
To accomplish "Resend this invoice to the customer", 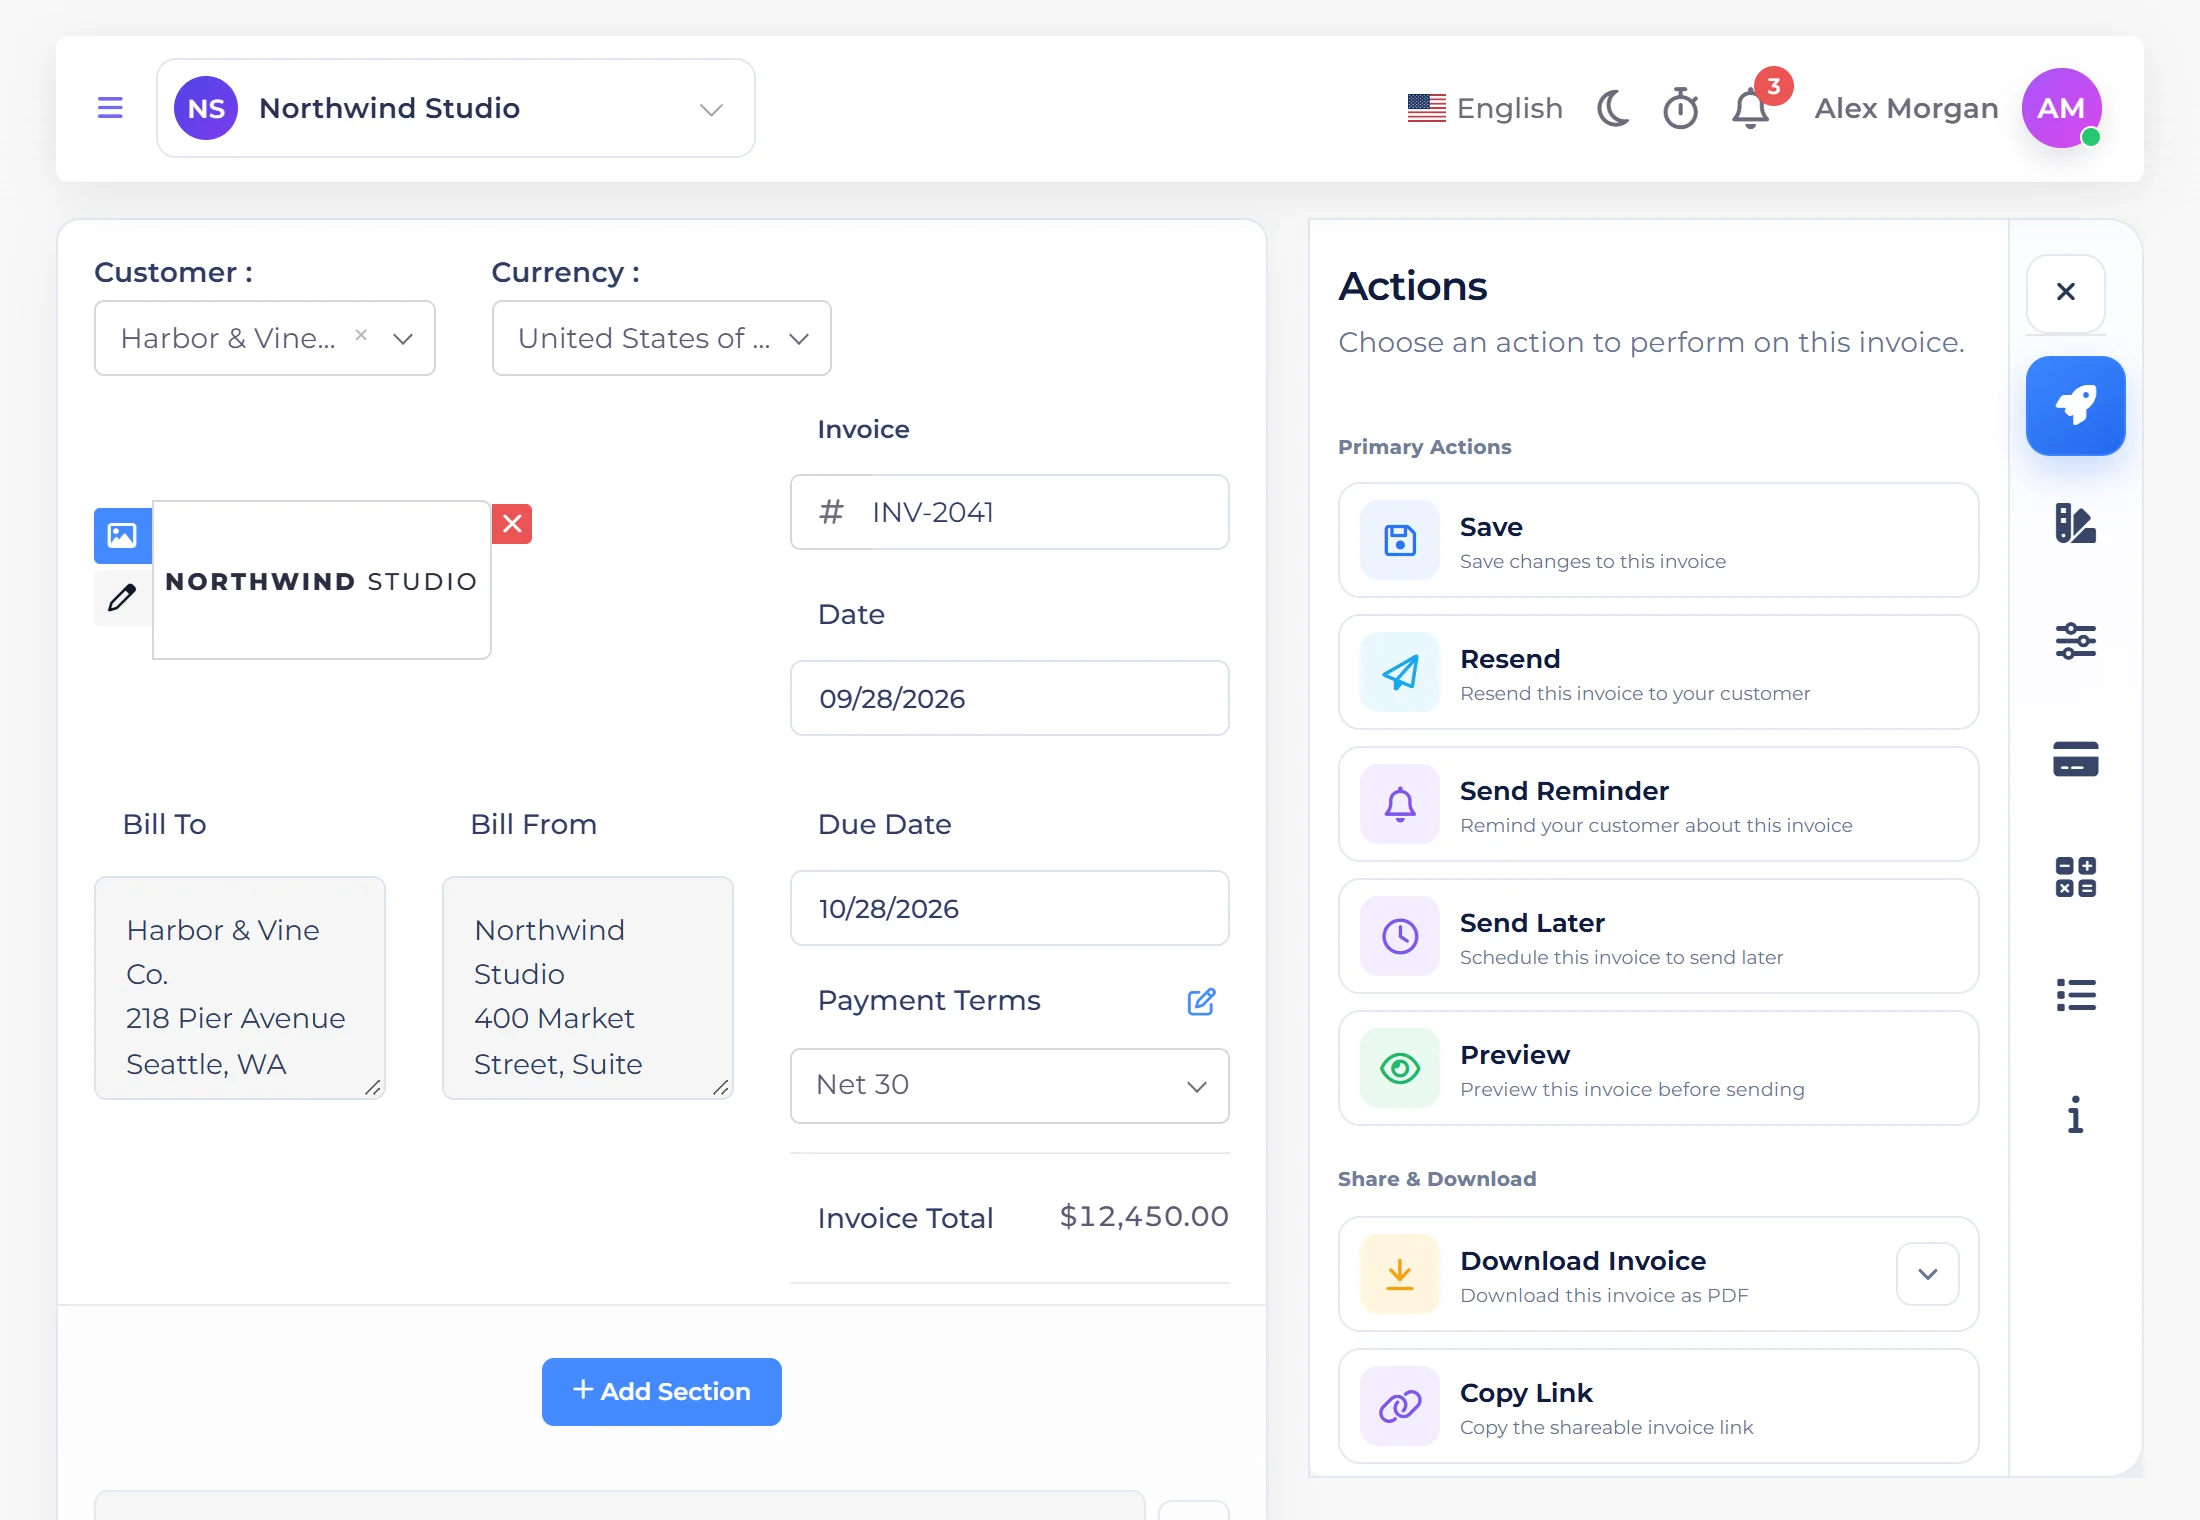I will pyautogui.click(x=1659, y=672).
